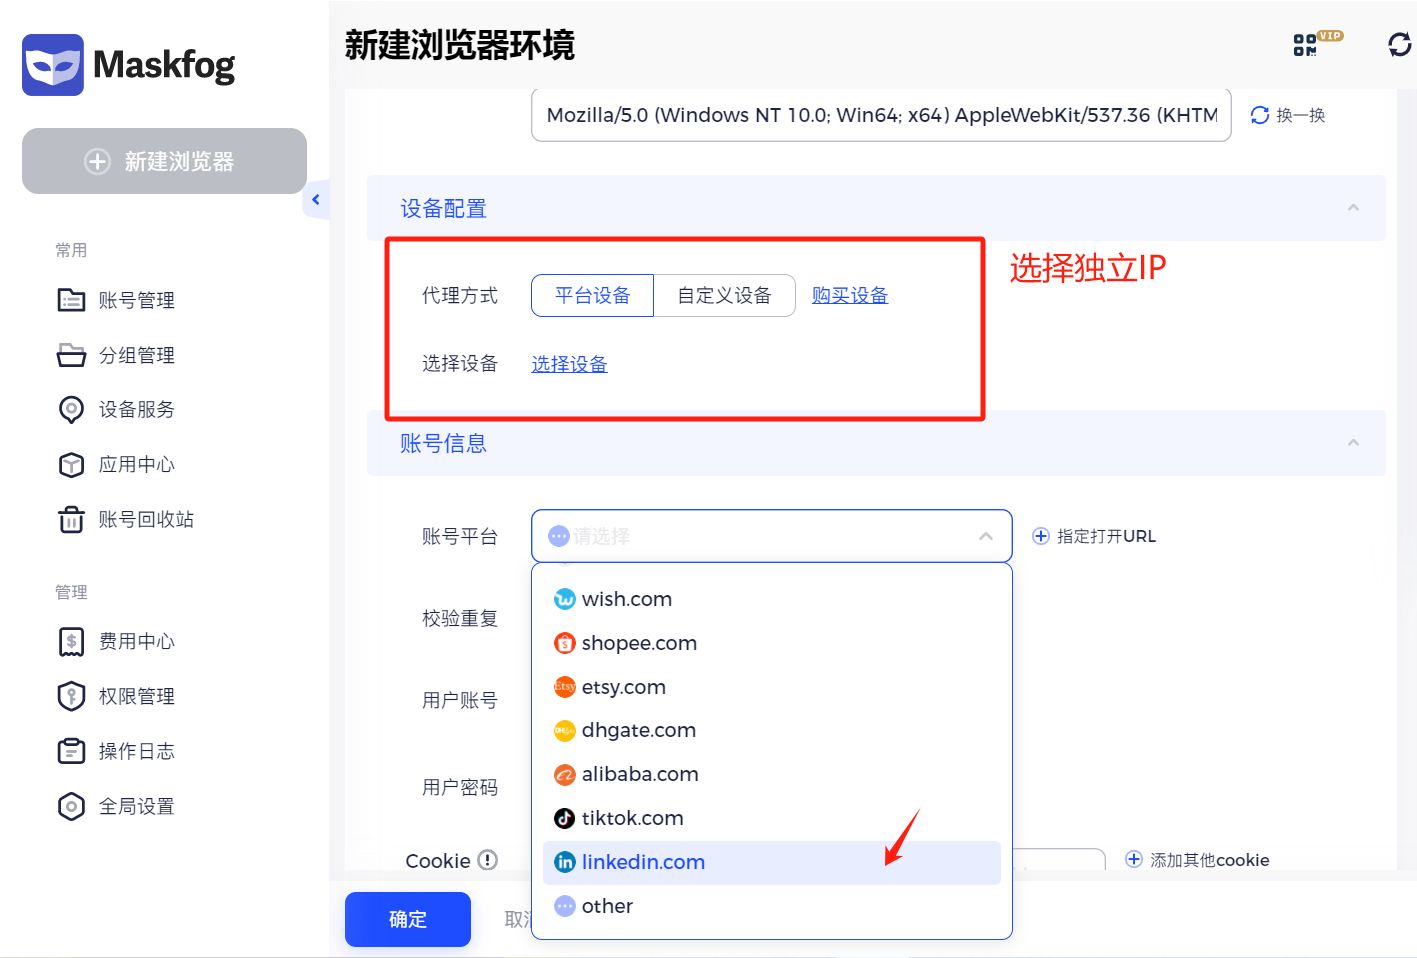This screenshot has height=958, width=1417.
Task: Choose tiktok.com from the platform list
Action: (x=771, y=818)
